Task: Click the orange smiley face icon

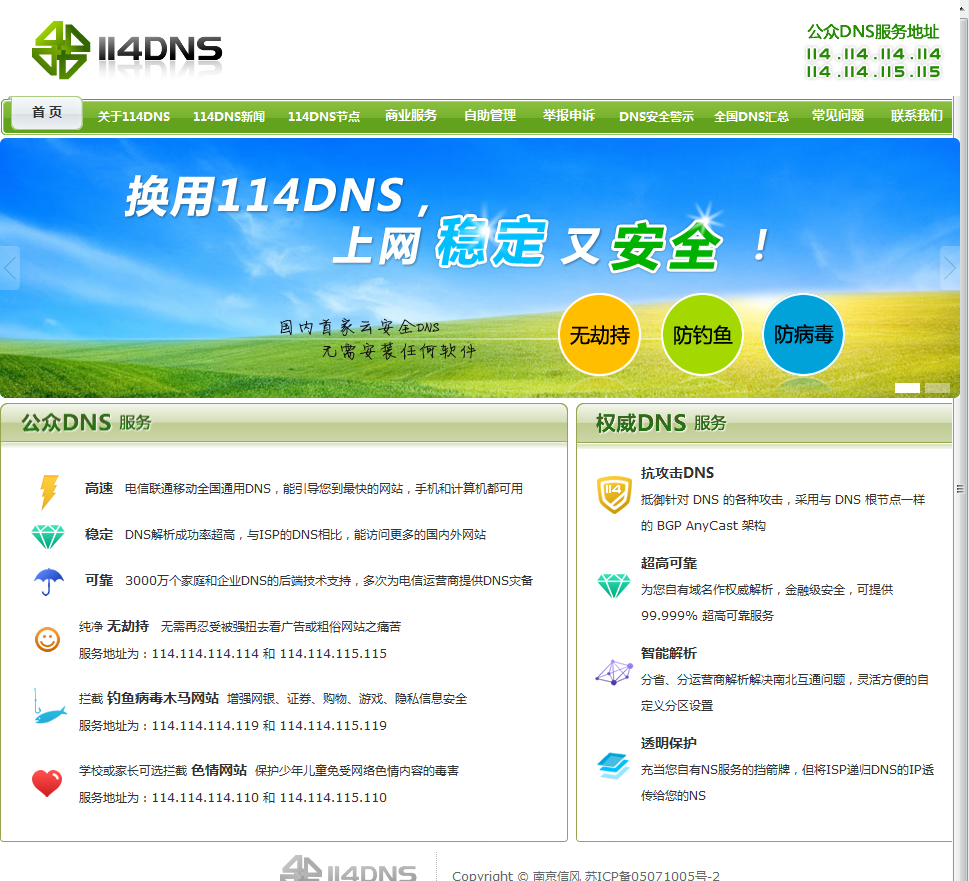Action: click(x=48, y=640)
